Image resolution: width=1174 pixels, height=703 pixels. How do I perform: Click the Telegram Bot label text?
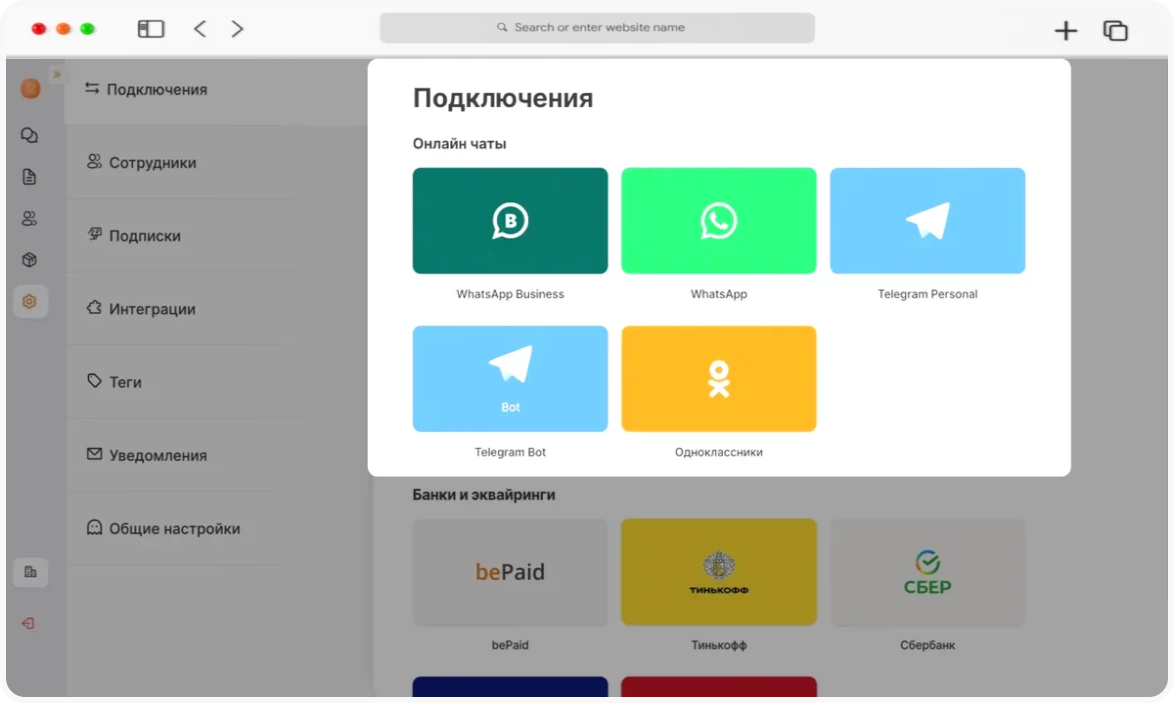point(510,452)
